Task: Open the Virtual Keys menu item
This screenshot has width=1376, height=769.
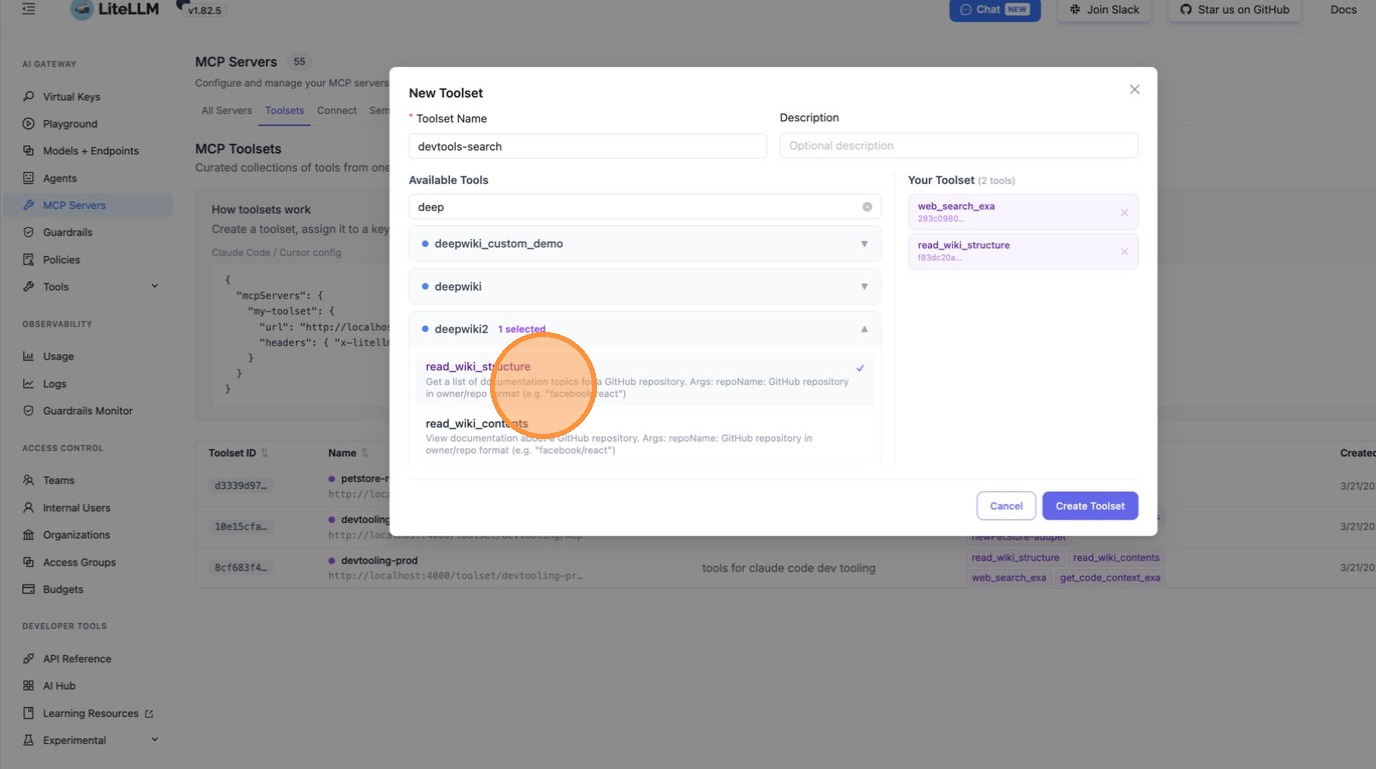Action: [88, 97]
